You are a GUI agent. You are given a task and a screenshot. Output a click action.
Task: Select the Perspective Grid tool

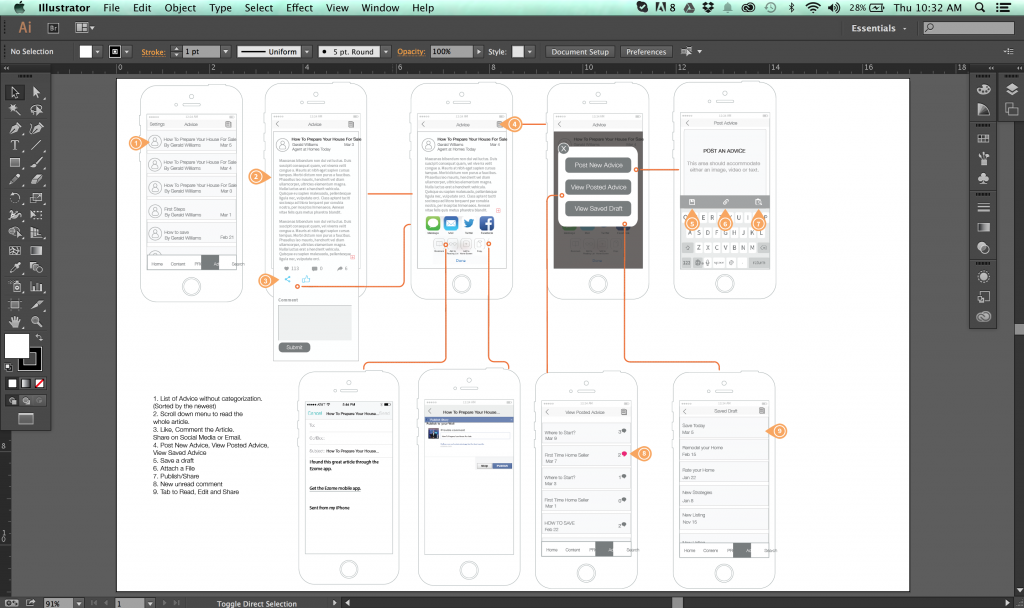(36, 232)
